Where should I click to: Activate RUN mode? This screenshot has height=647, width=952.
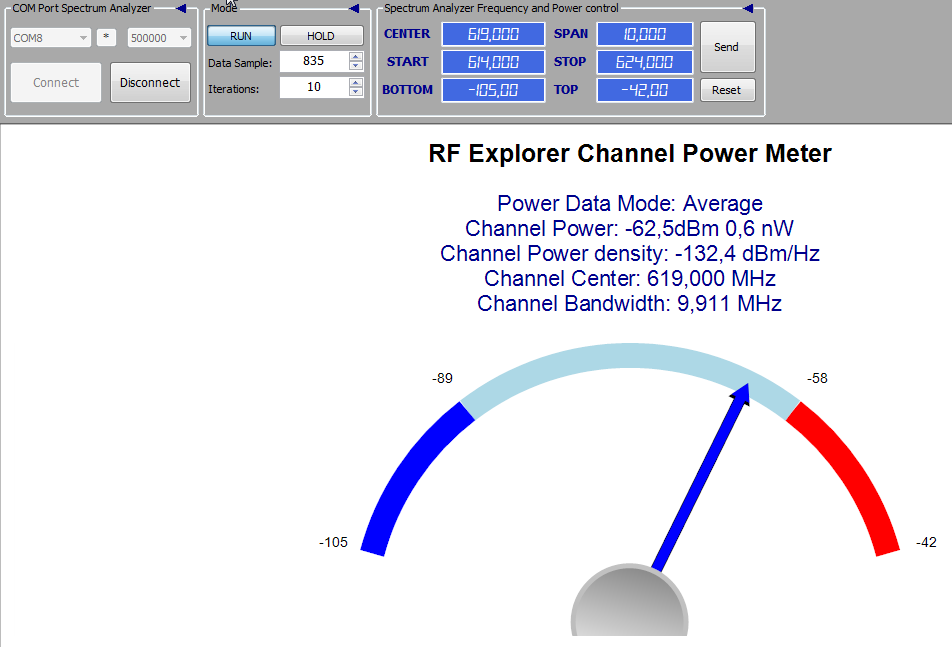pyautogui.click(x=241, y=36)
